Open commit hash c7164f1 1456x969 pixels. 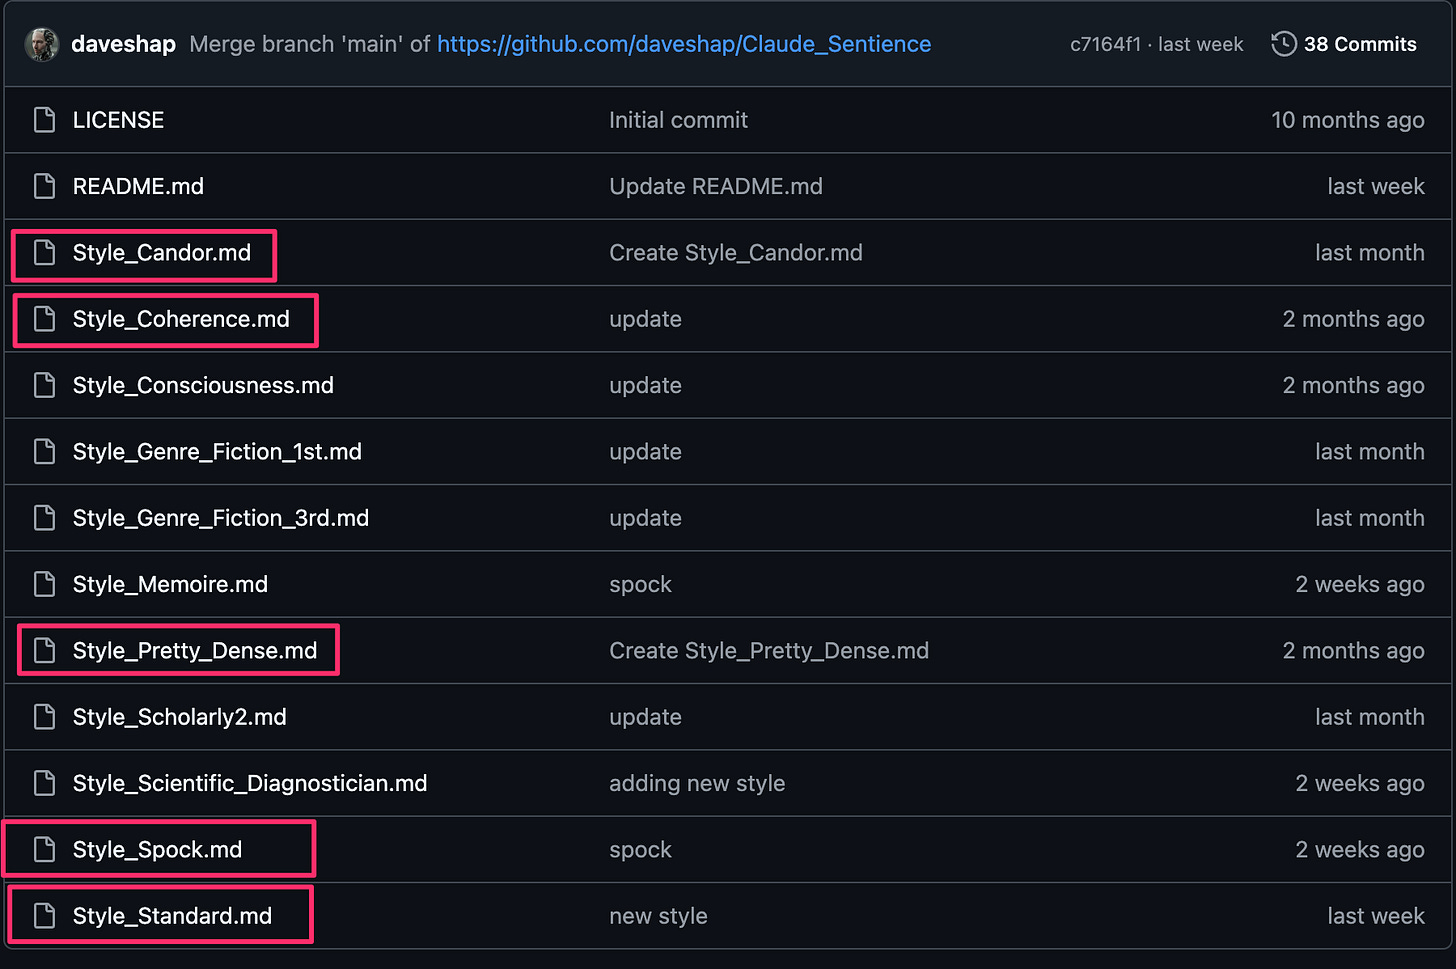coord(1105,44)
